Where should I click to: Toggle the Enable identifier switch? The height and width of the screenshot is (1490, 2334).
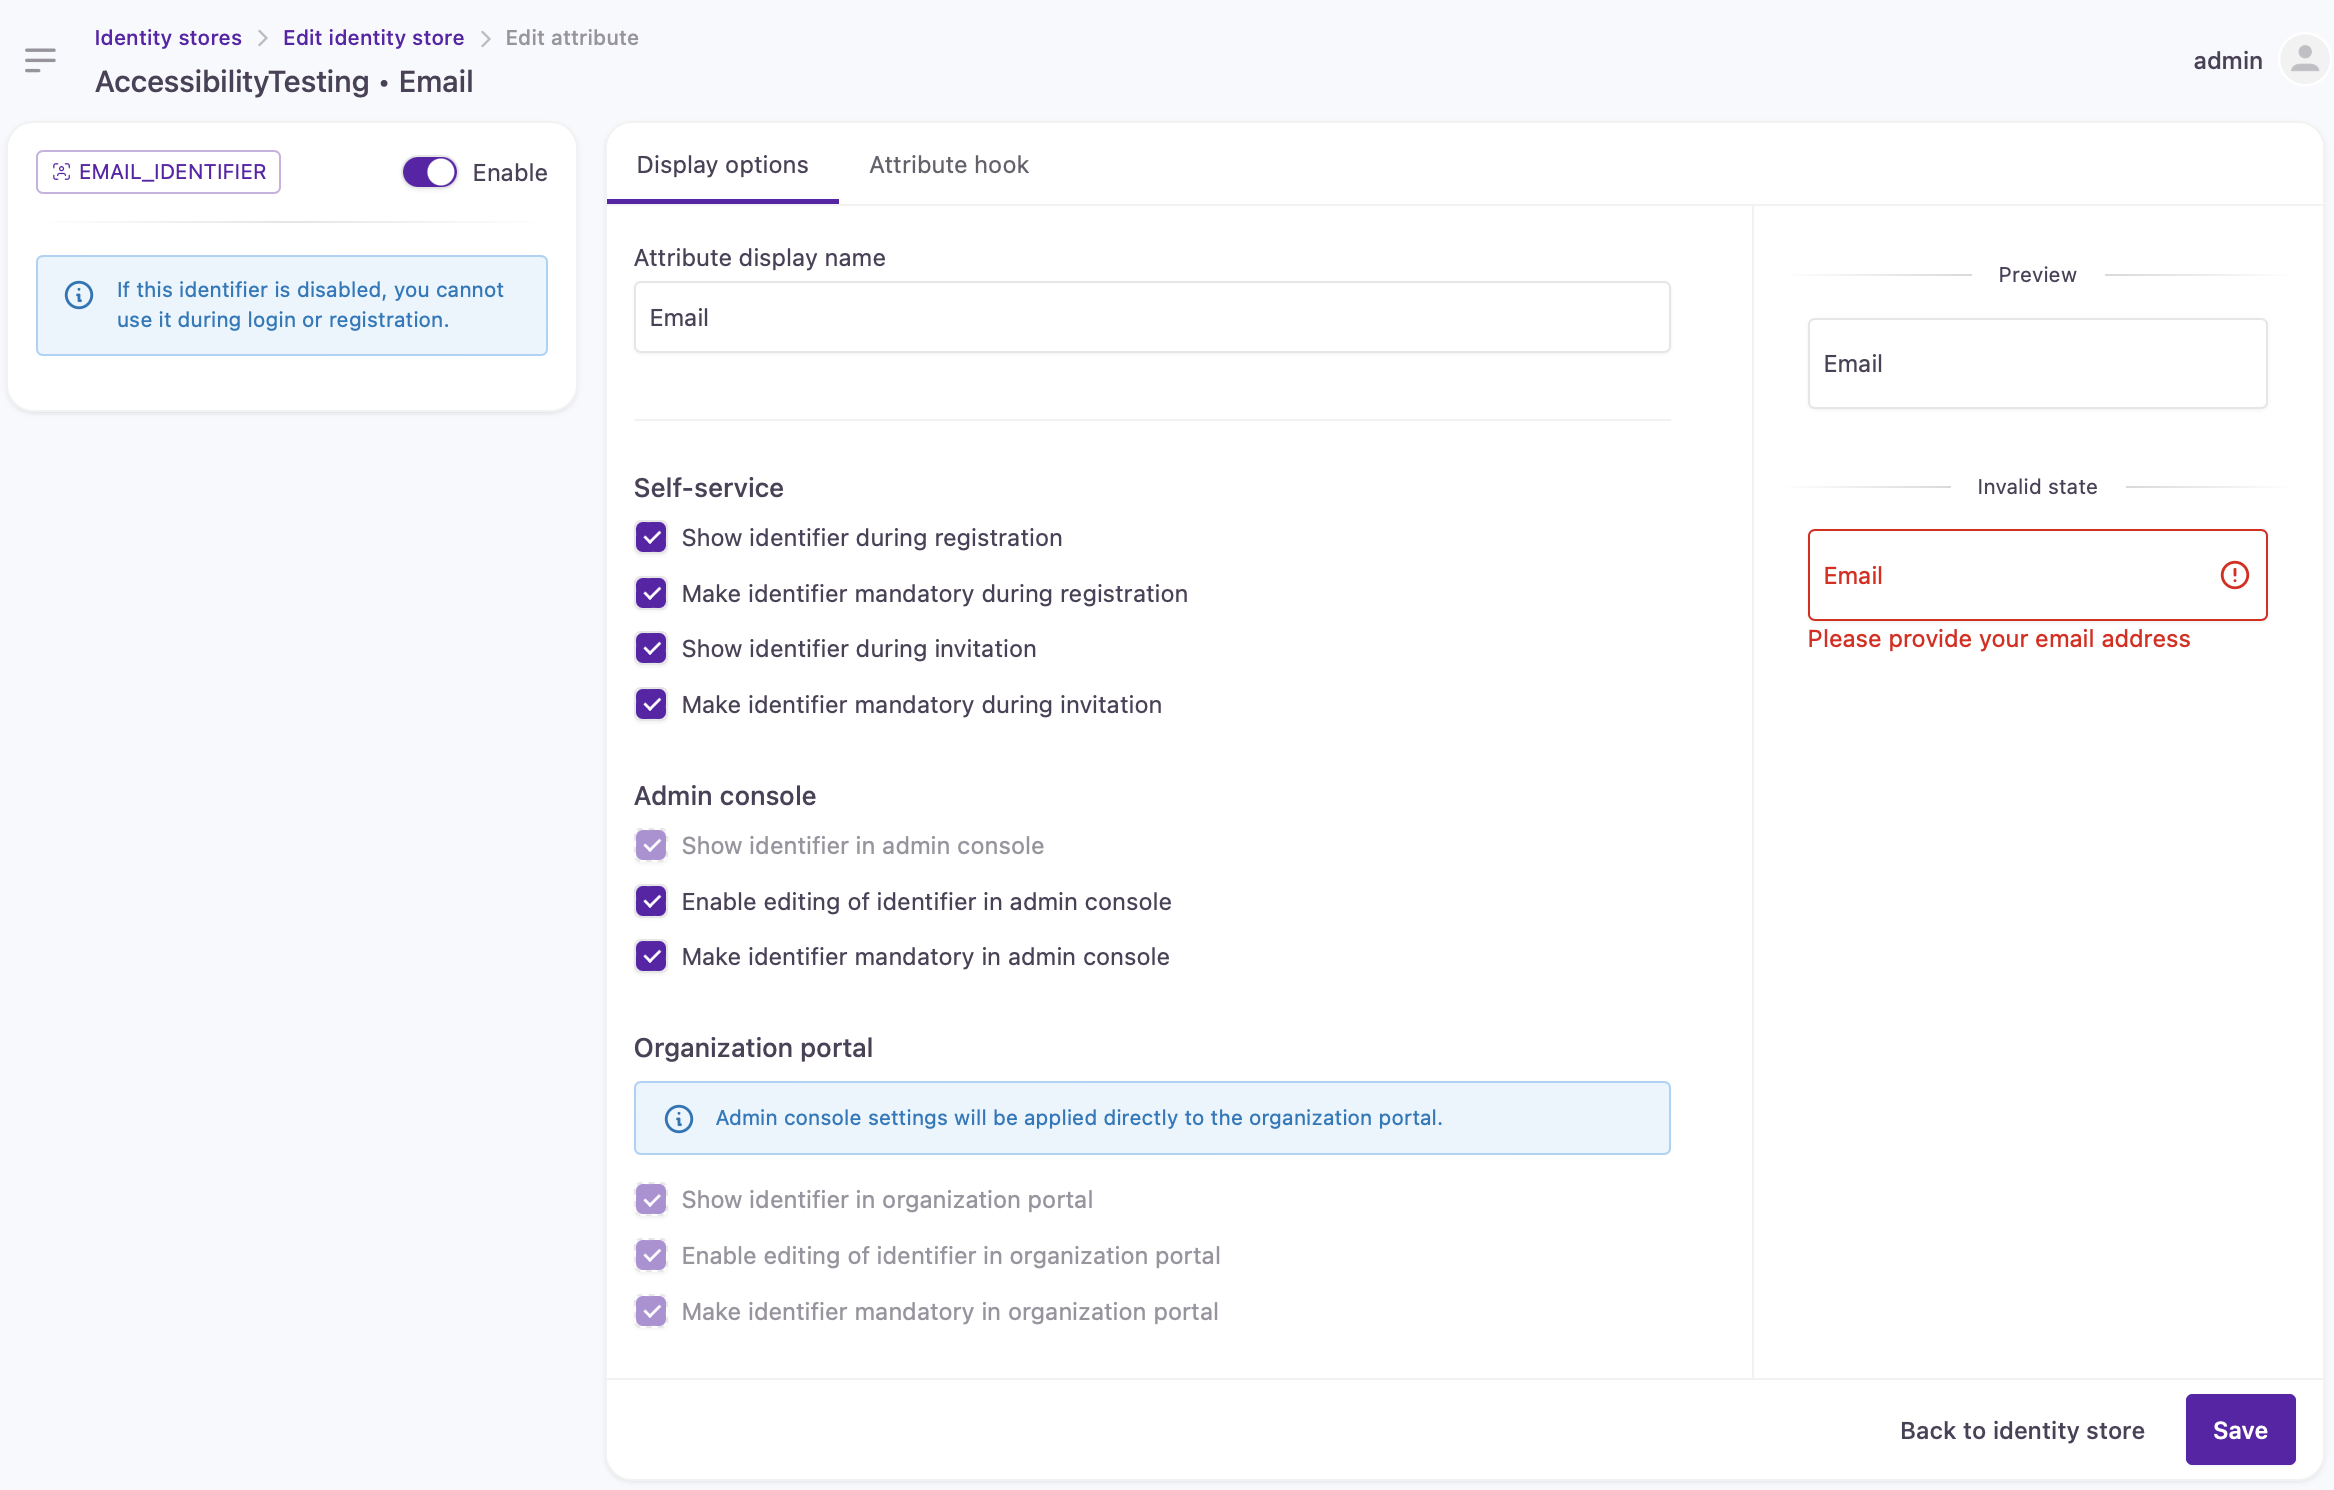[430, 172]
